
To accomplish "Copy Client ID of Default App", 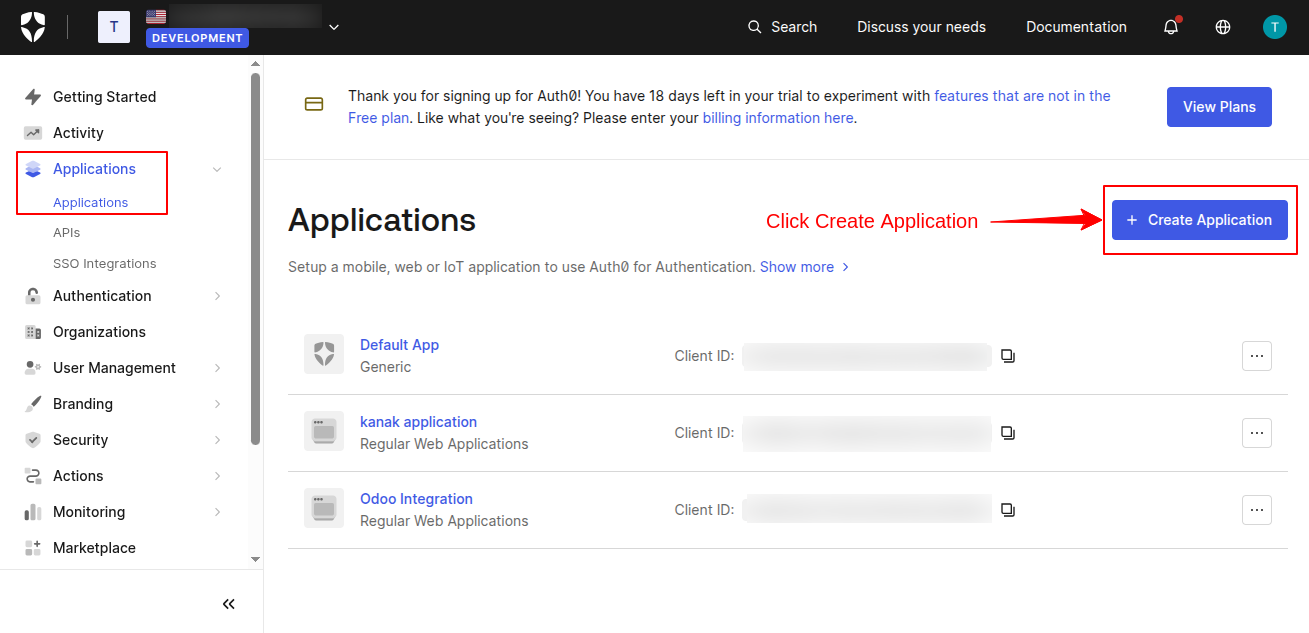I will pyautogui.click(x=1008, y=356).
